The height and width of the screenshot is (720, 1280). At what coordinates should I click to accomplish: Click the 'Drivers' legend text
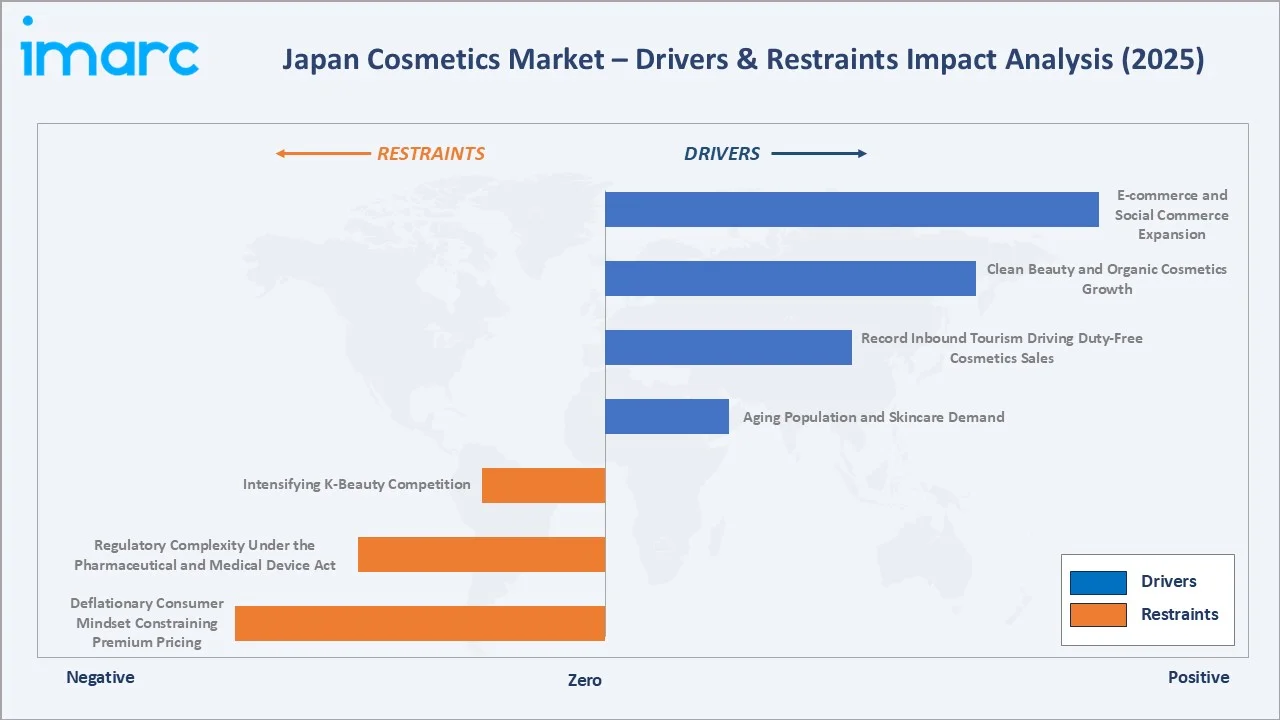click(1169, 582)
